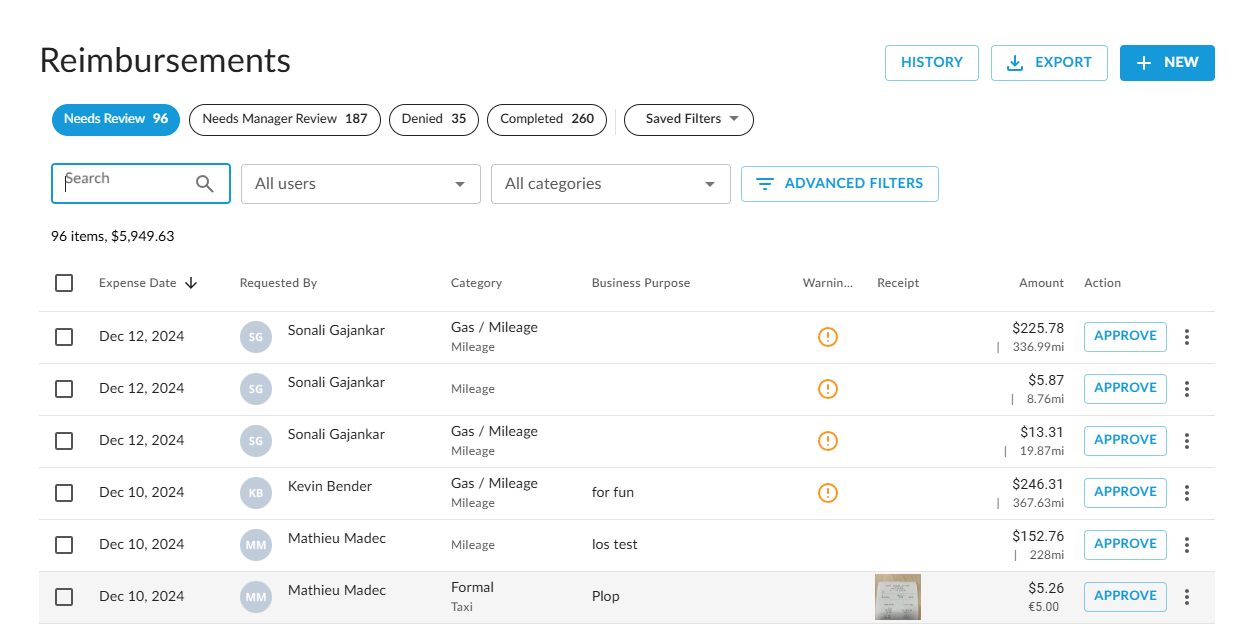This screenshot has width=1259, height=624.
Task: Click the search magnifier icon
Action: [x=205, y=184]
